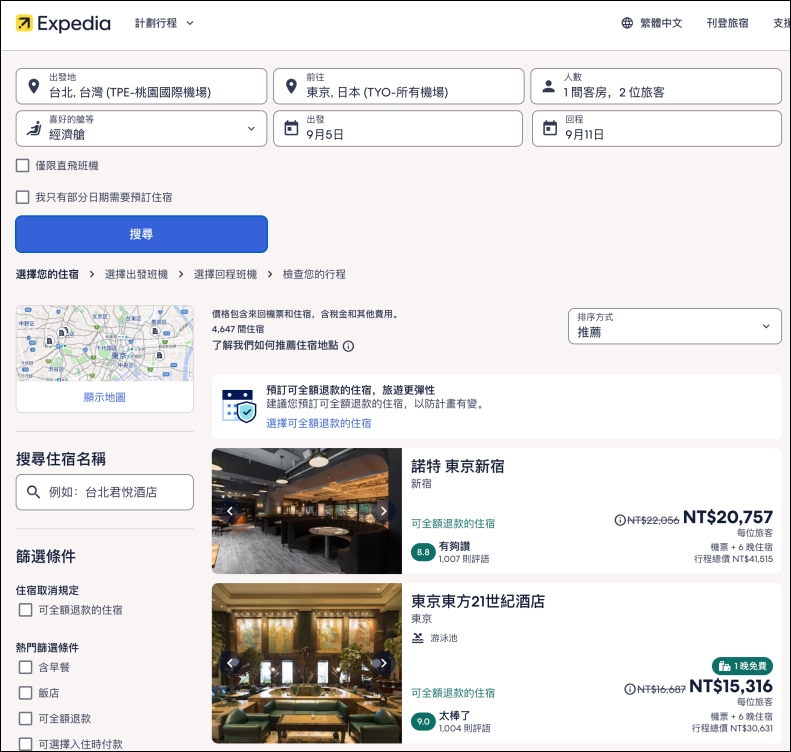Click the Tokyo map thumbnail
Viewport: 791px width, 752px height.
104,343
